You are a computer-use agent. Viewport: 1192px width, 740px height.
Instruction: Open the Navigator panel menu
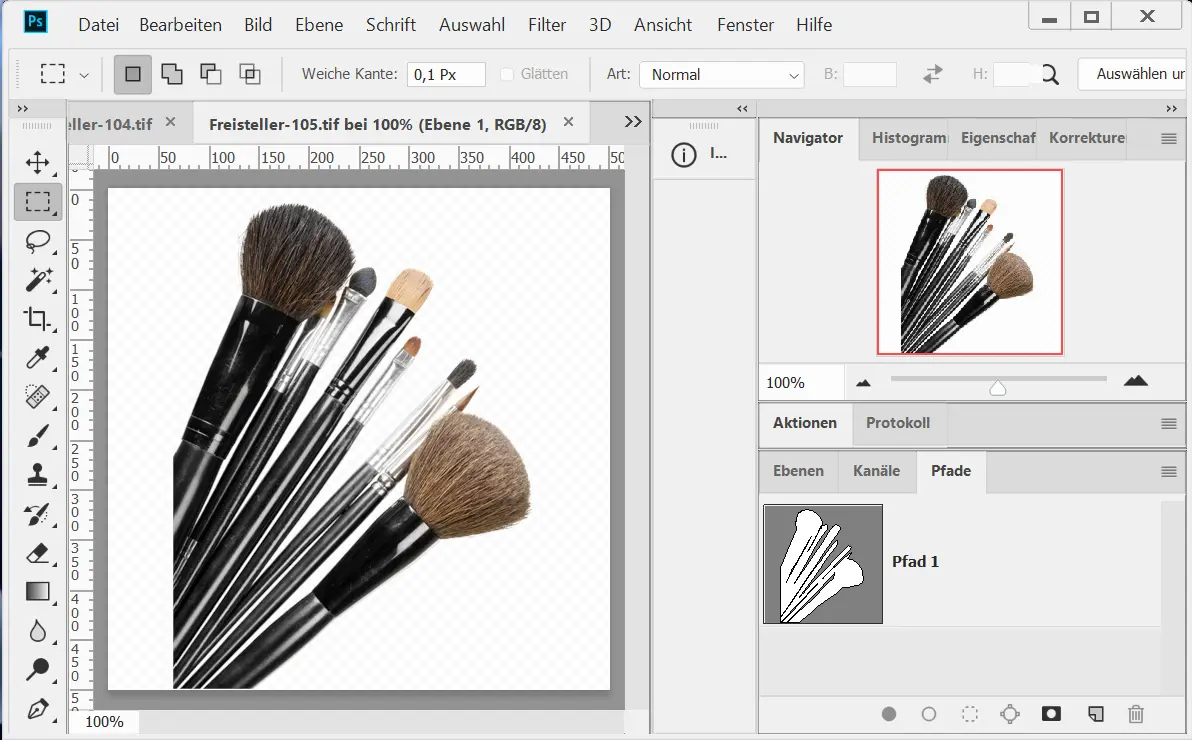point(1168,139)
